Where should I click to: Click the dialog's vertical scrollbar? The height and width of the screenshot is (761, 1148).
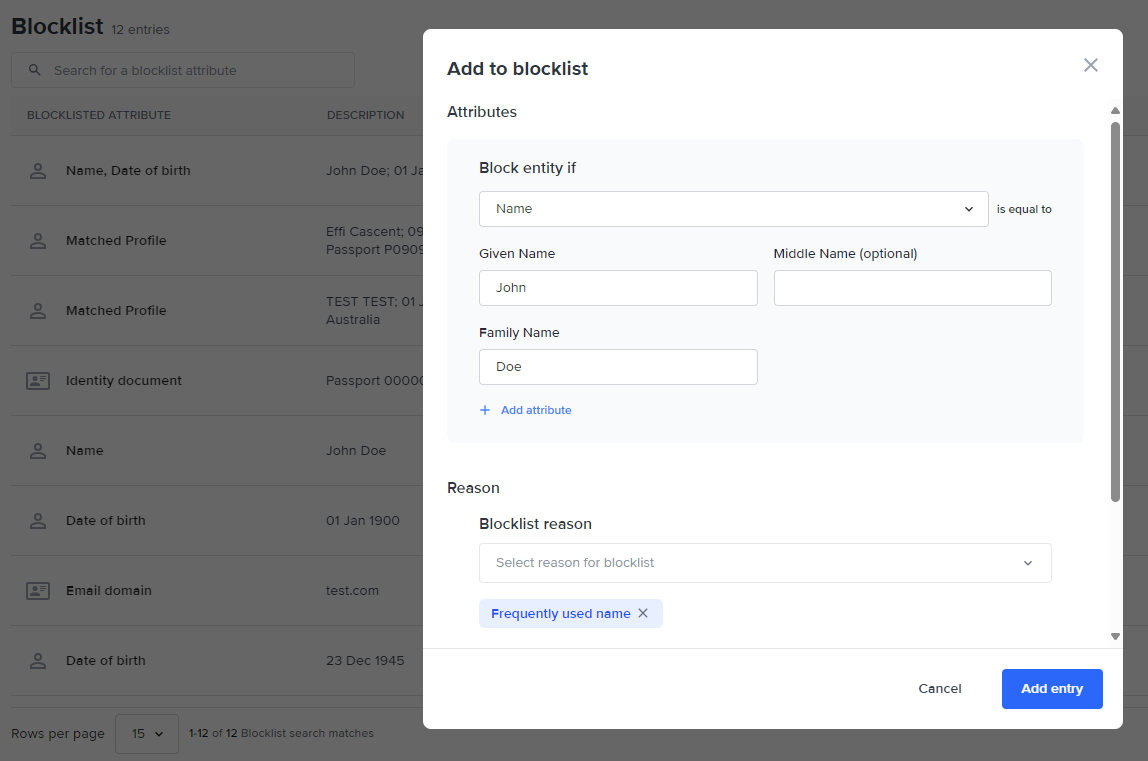click(1115, 310)
